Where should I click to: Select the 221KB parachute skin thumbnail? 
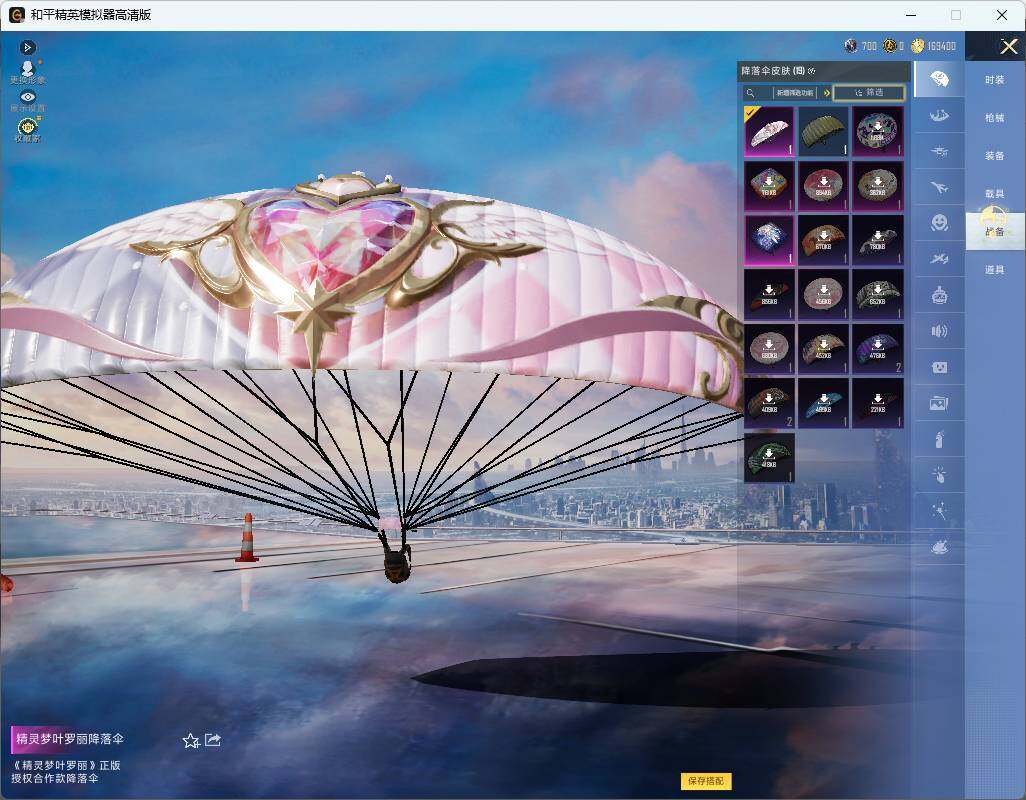click(878, 404)
